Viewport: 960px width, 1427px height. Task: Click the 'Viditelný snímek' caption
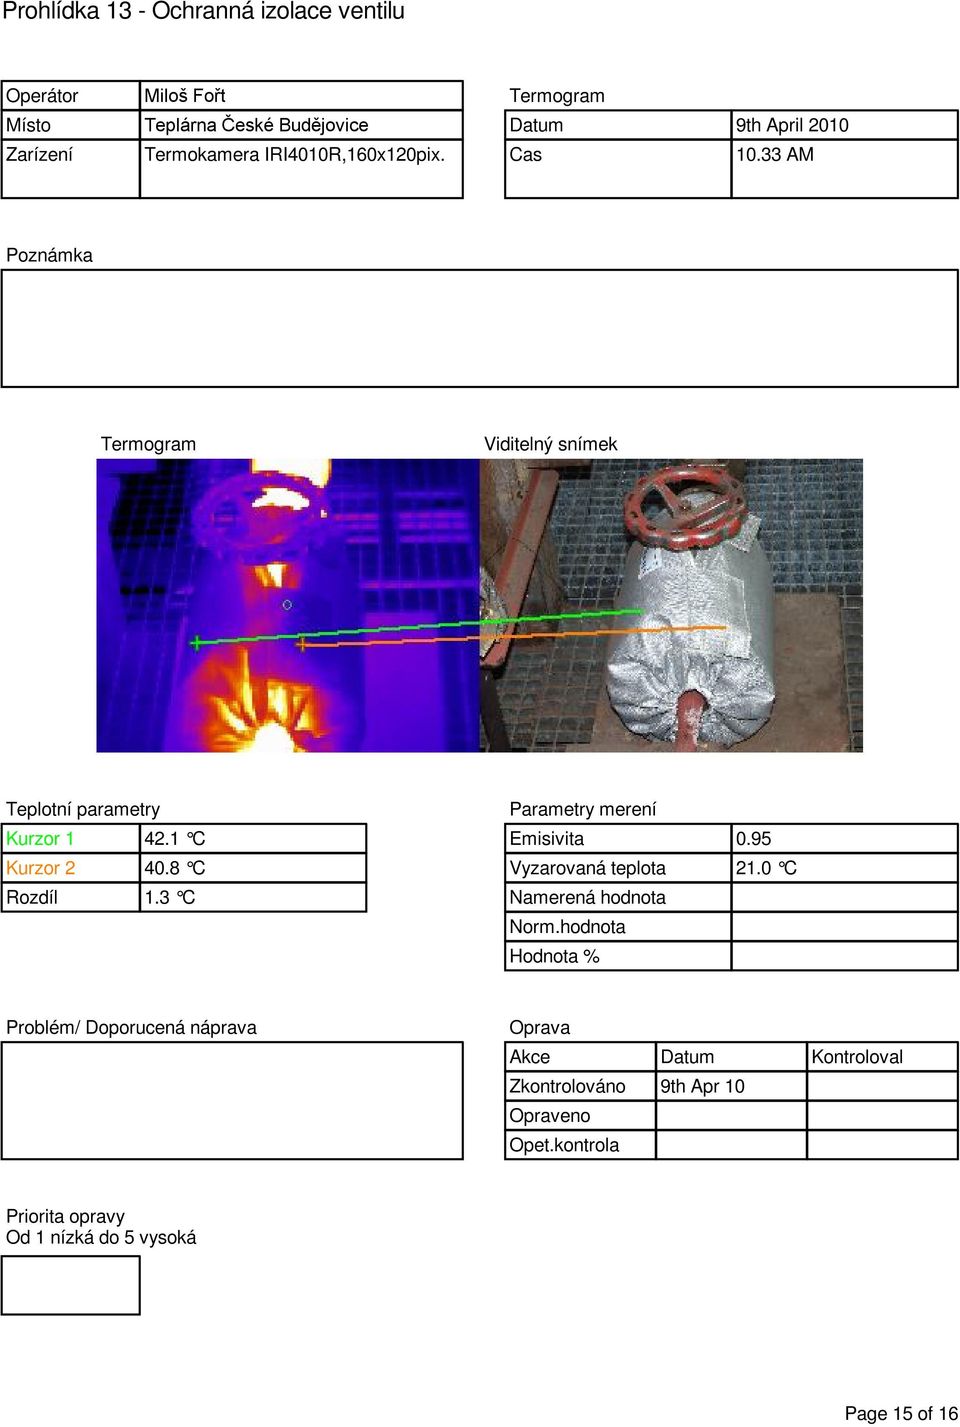click(x=550, y=444)
